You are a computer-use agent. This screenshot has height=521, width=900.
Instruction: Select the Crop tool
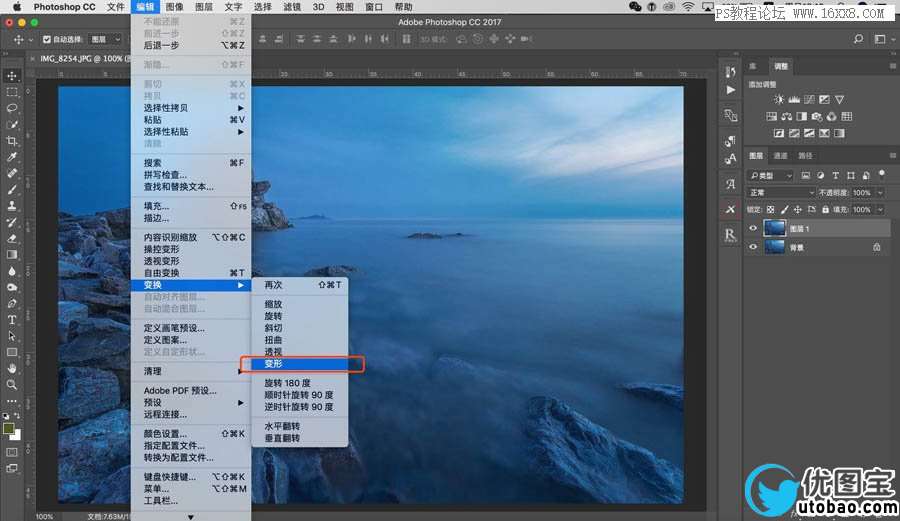[11, 141]
